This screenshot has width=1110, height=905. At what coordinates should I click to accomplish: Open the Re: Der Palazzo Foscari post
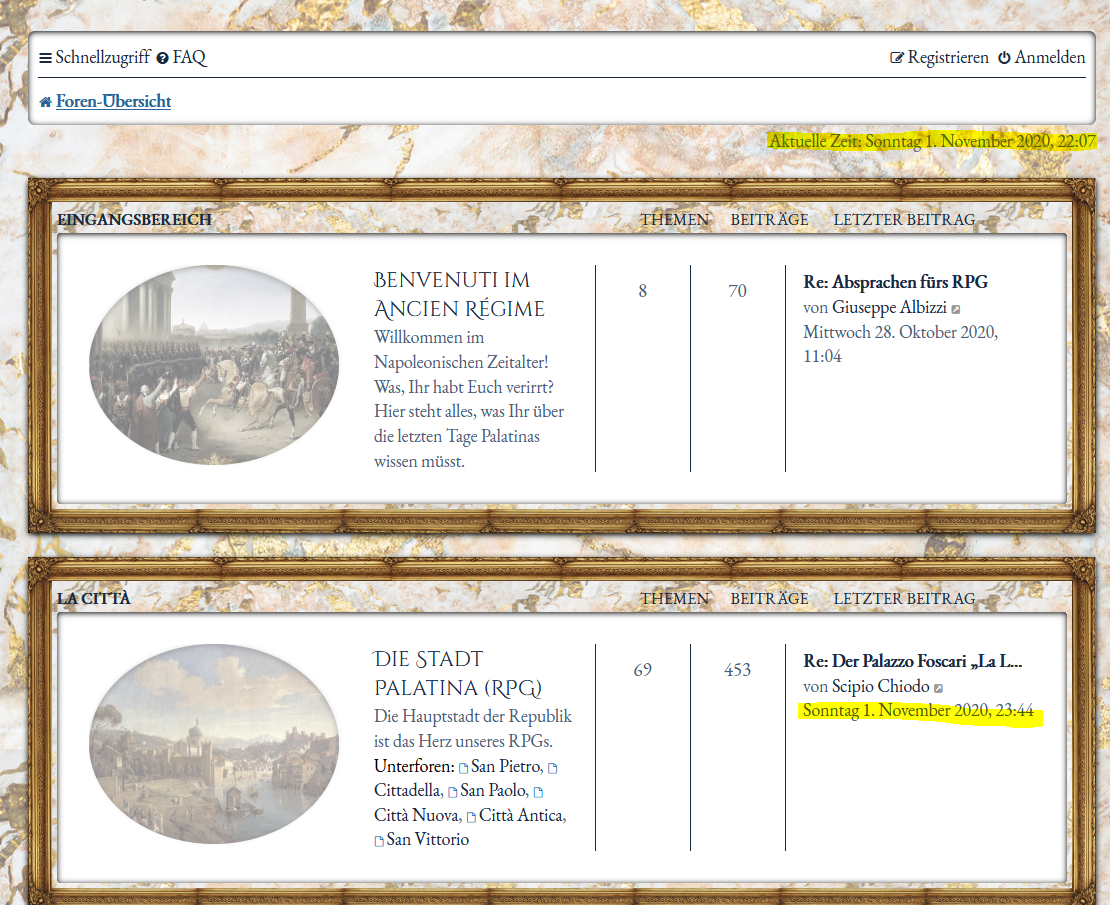point(912,661)
